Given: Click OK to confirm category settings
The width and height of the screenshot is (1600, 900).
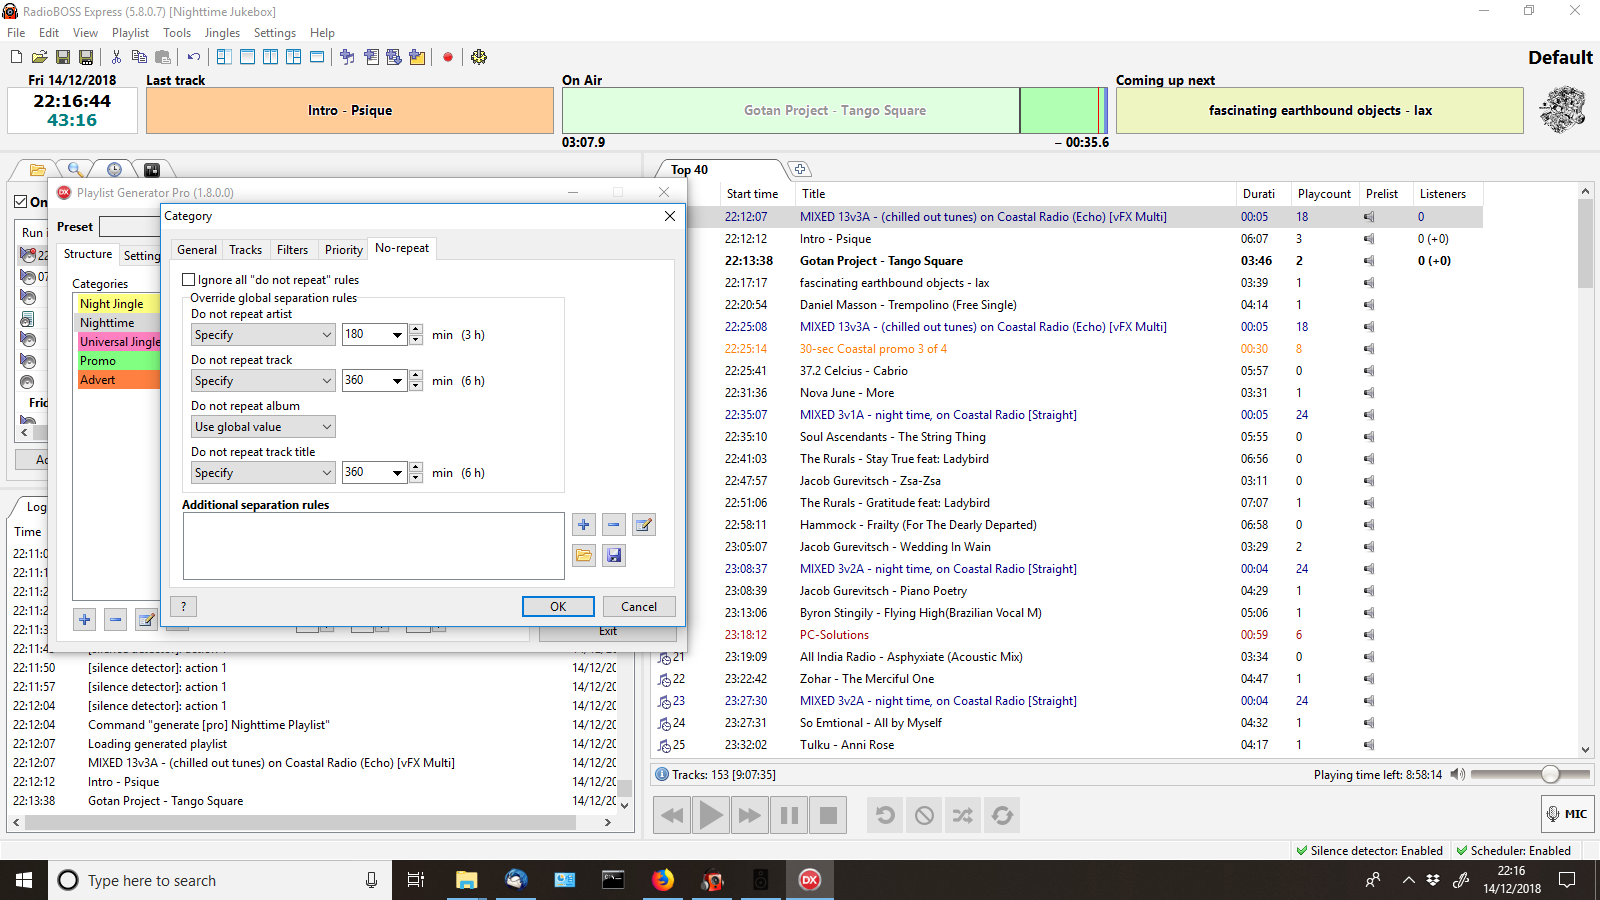Looking at the screenshot, I should point(558,607).
